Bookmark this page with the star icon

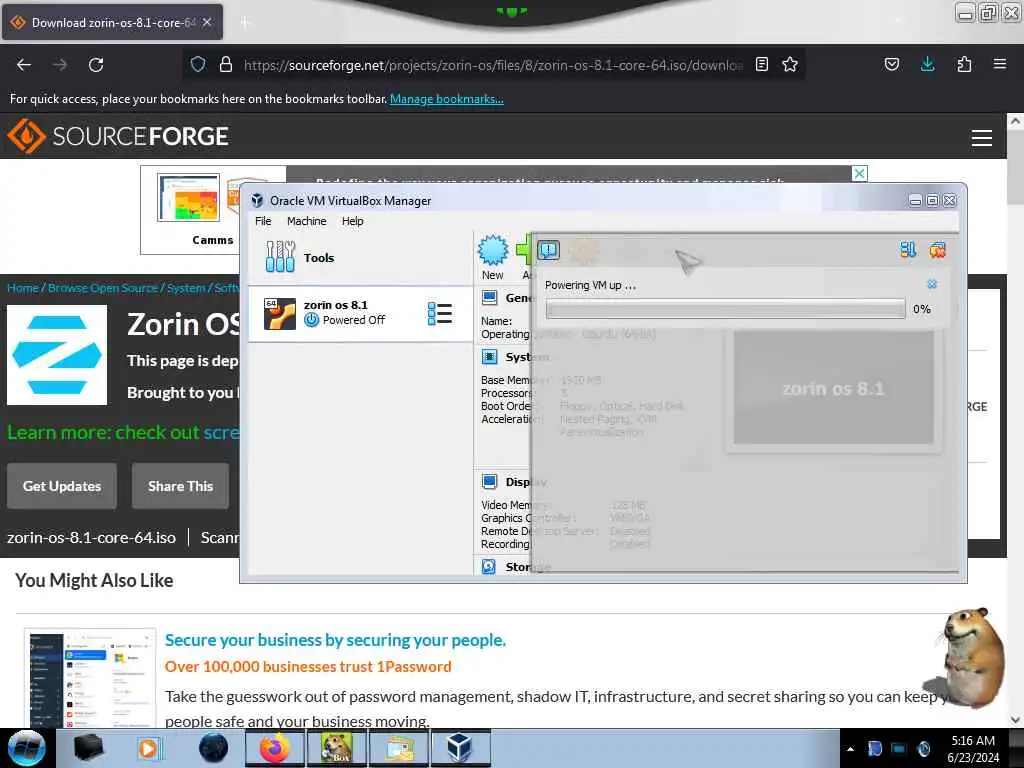point(790,64)
